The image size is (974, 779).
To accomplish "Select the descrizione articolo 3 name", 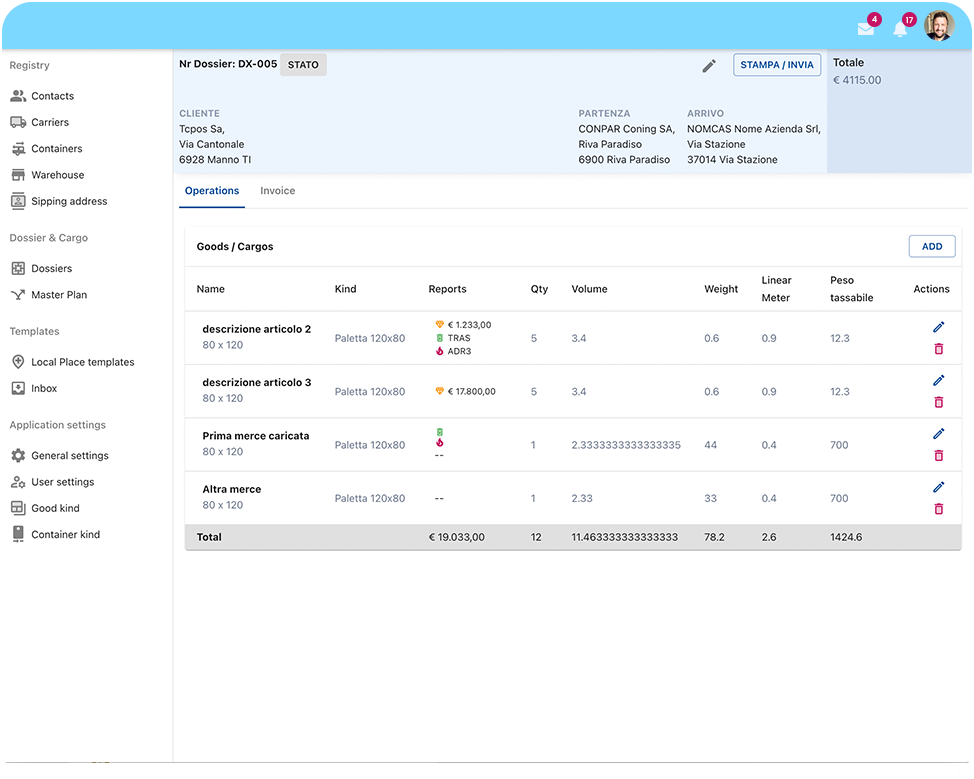I will click(x=257, y=383).
